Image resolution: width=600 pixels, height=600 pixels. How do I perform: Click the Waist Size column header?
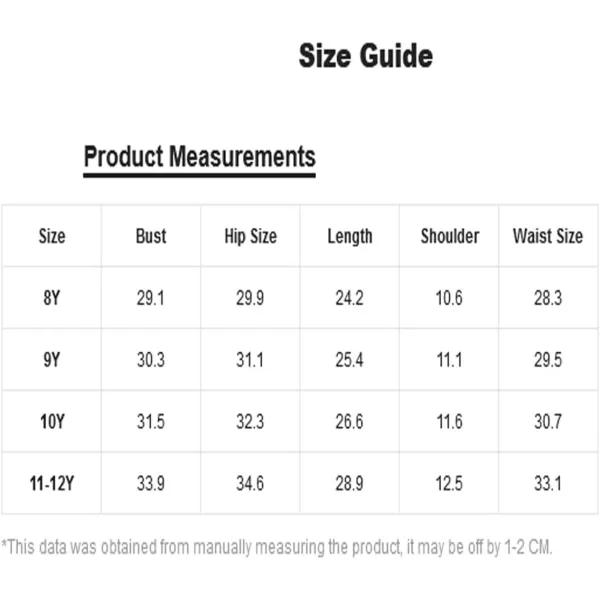tap(548, 236)
